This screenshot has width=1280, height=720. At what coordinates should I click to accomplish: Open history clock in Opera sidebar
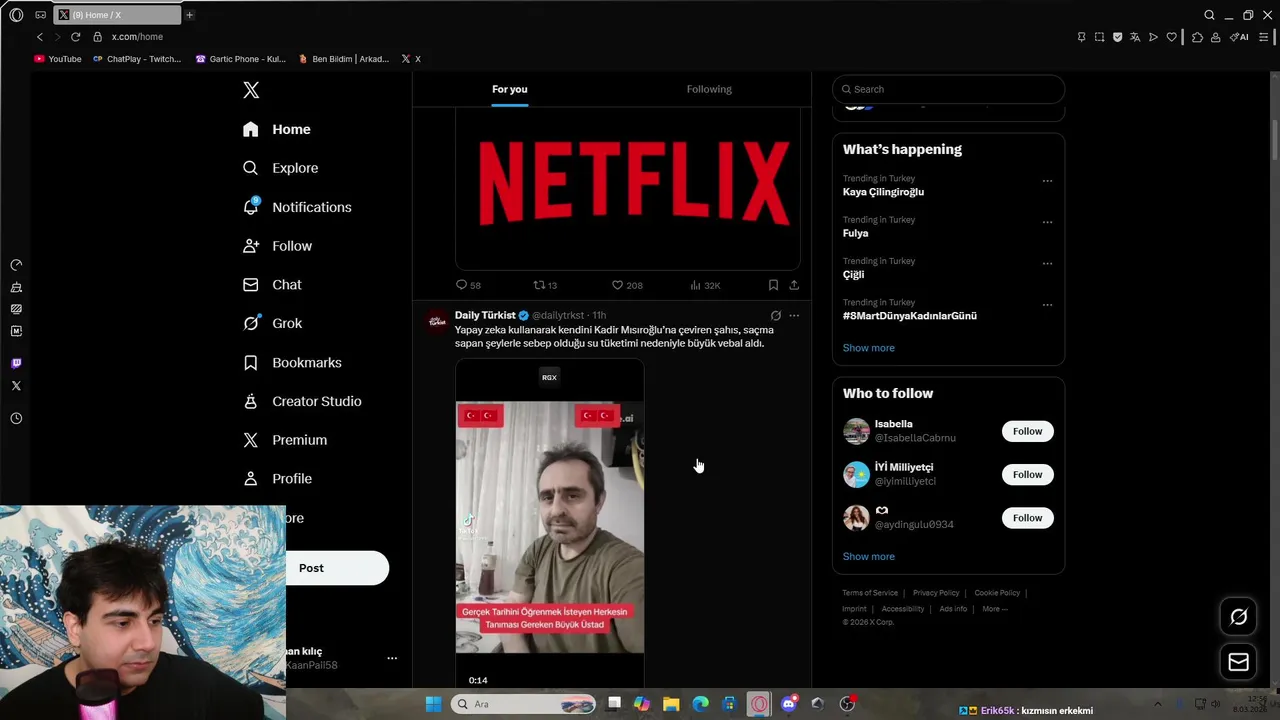pos(16,419)
